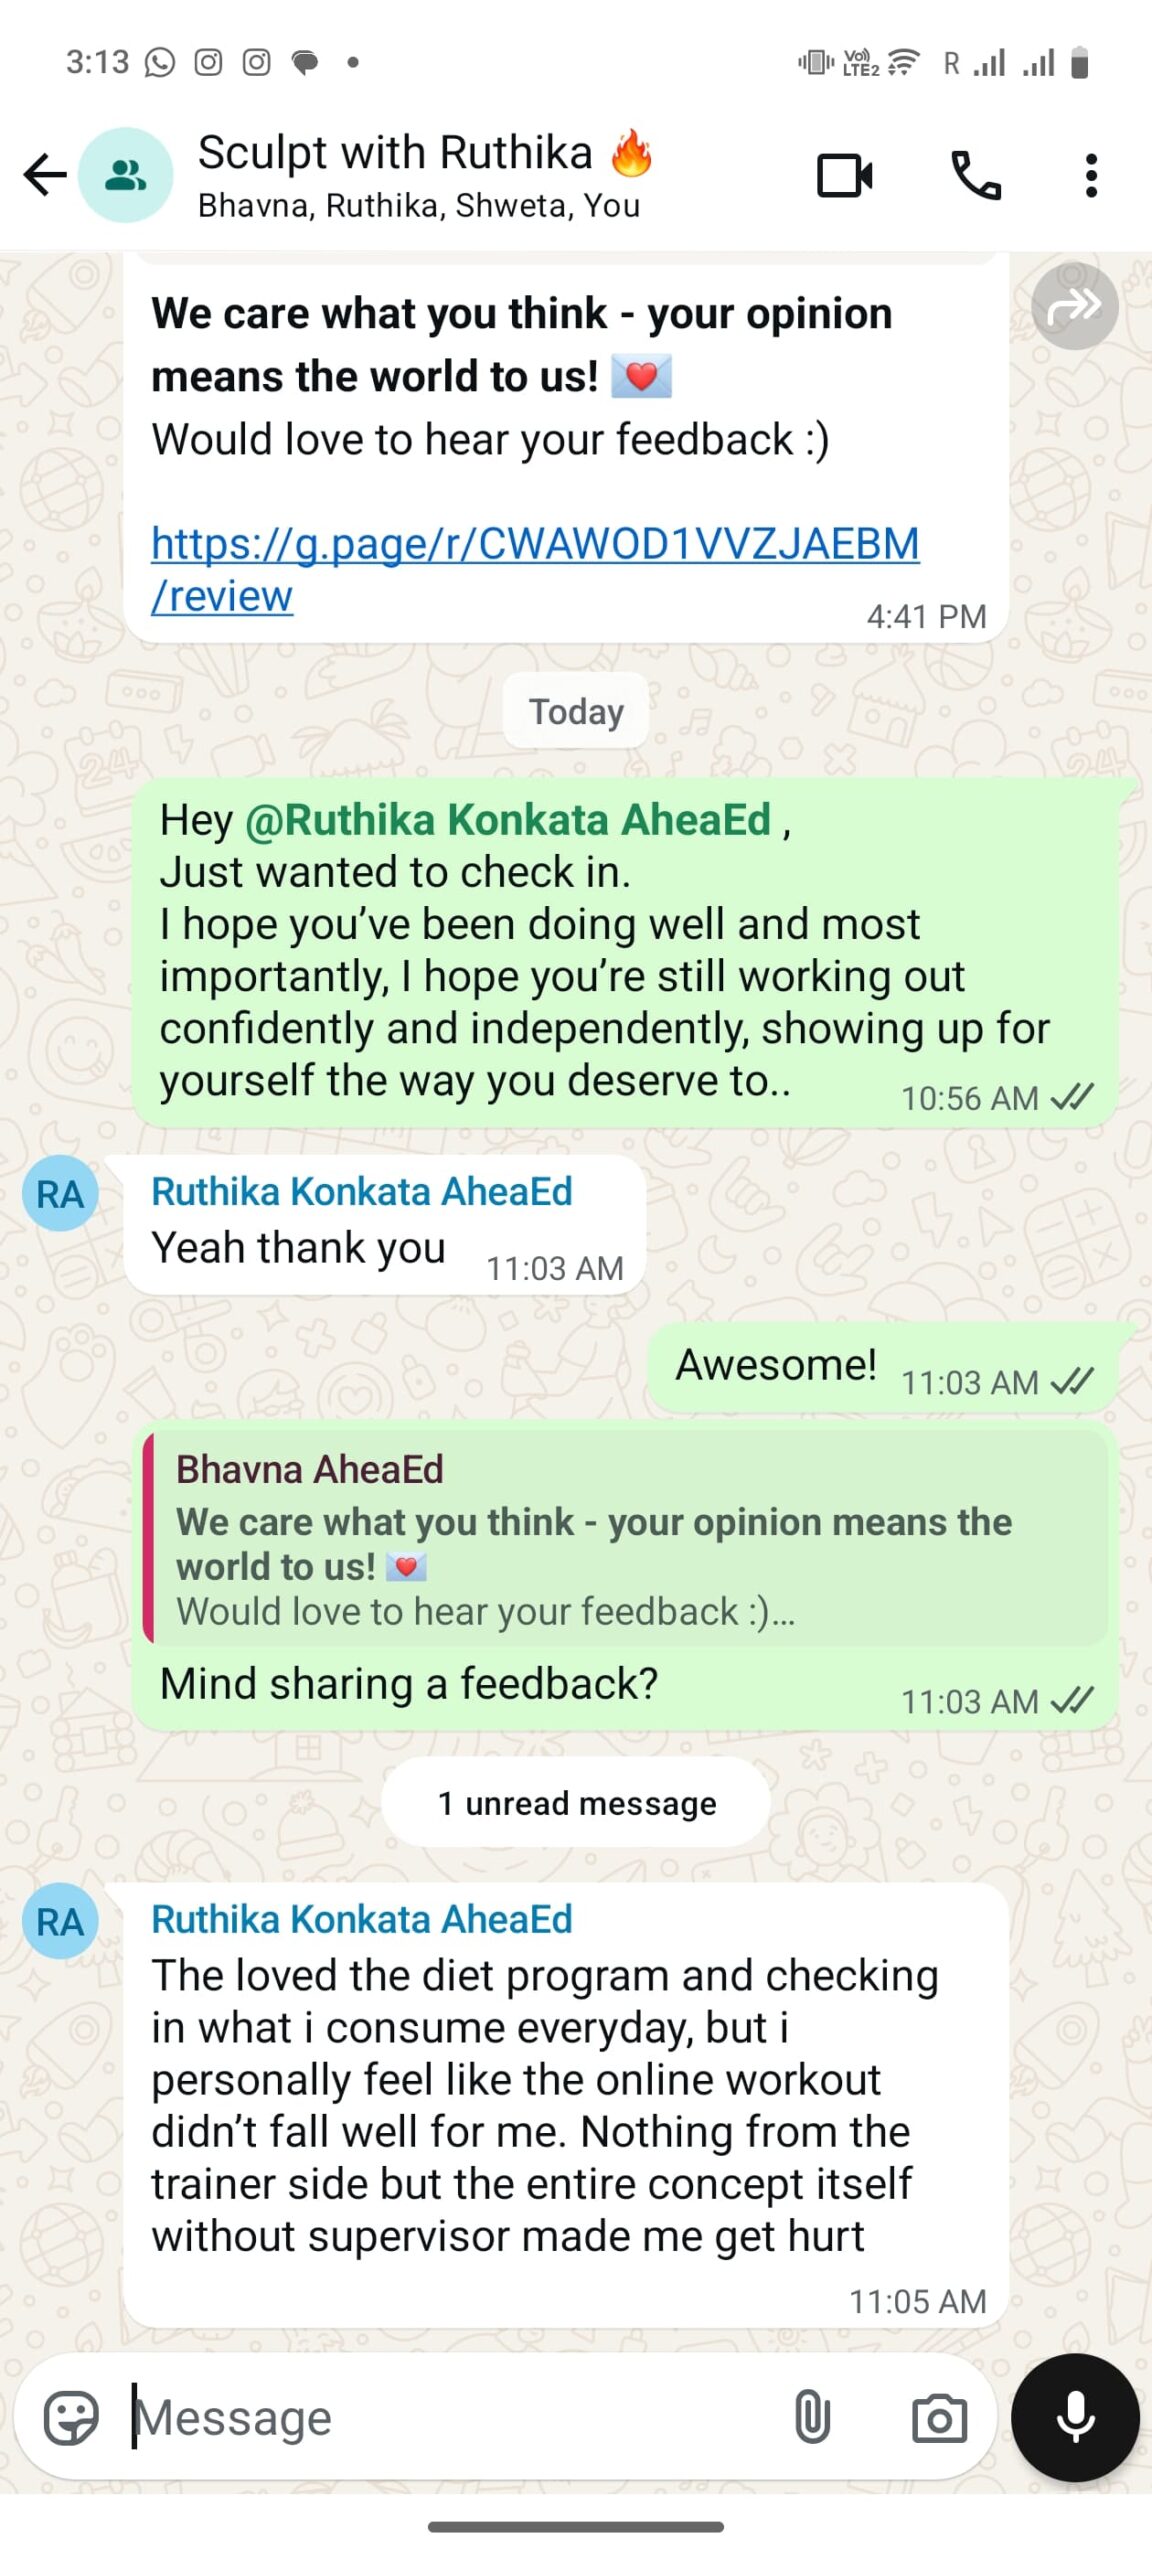Open the three-dot more options menu

click(x=1091, y=176)
